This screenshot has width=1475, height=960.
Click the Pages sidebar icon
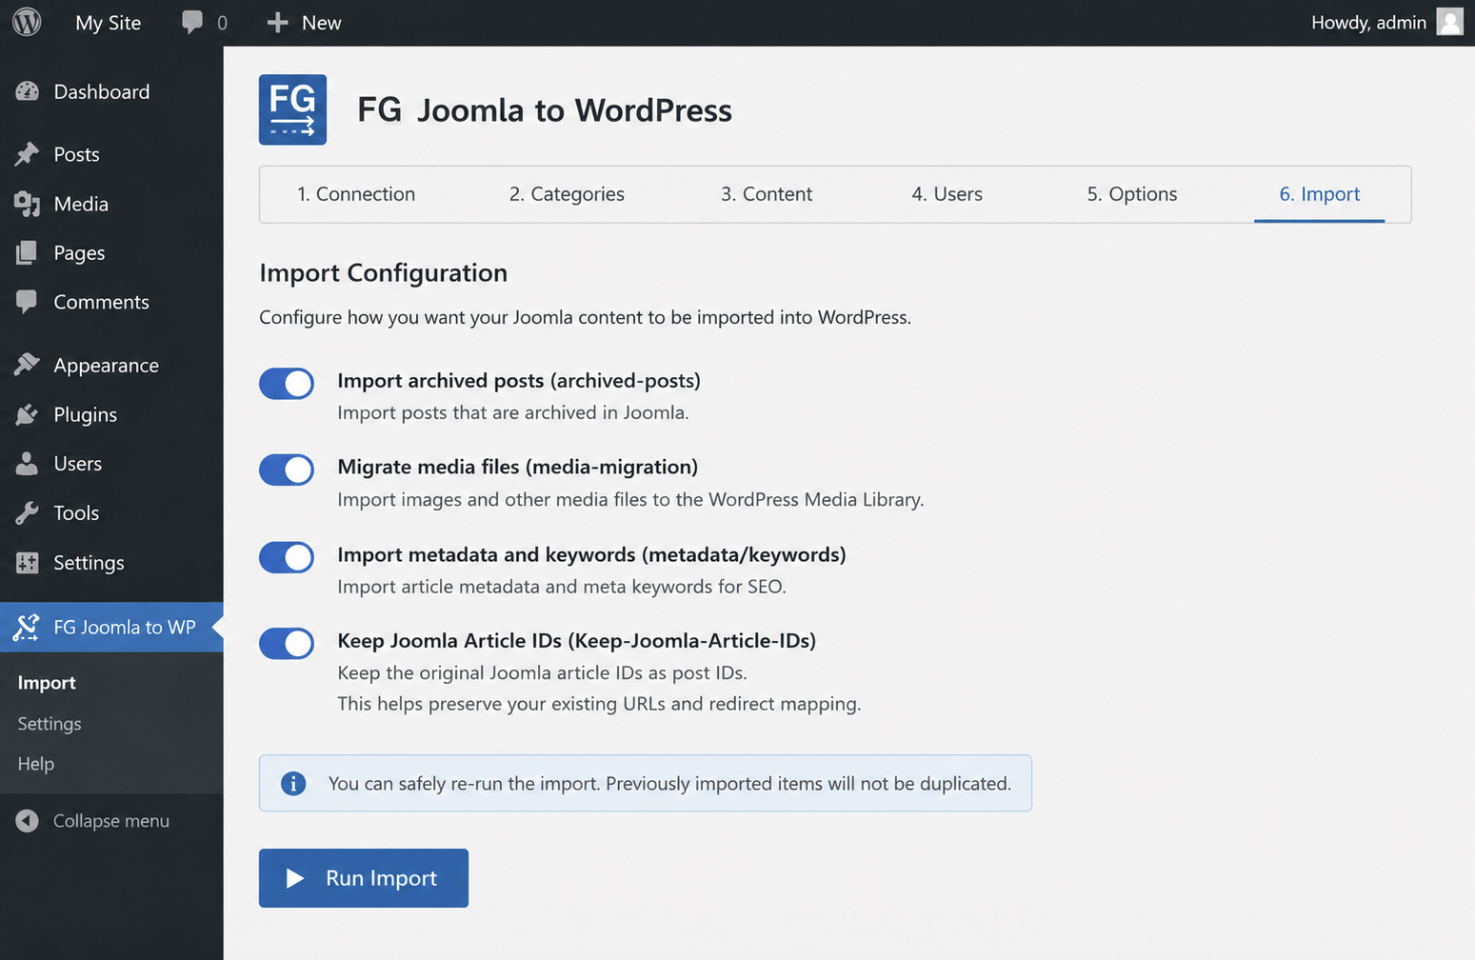point(27,253)
